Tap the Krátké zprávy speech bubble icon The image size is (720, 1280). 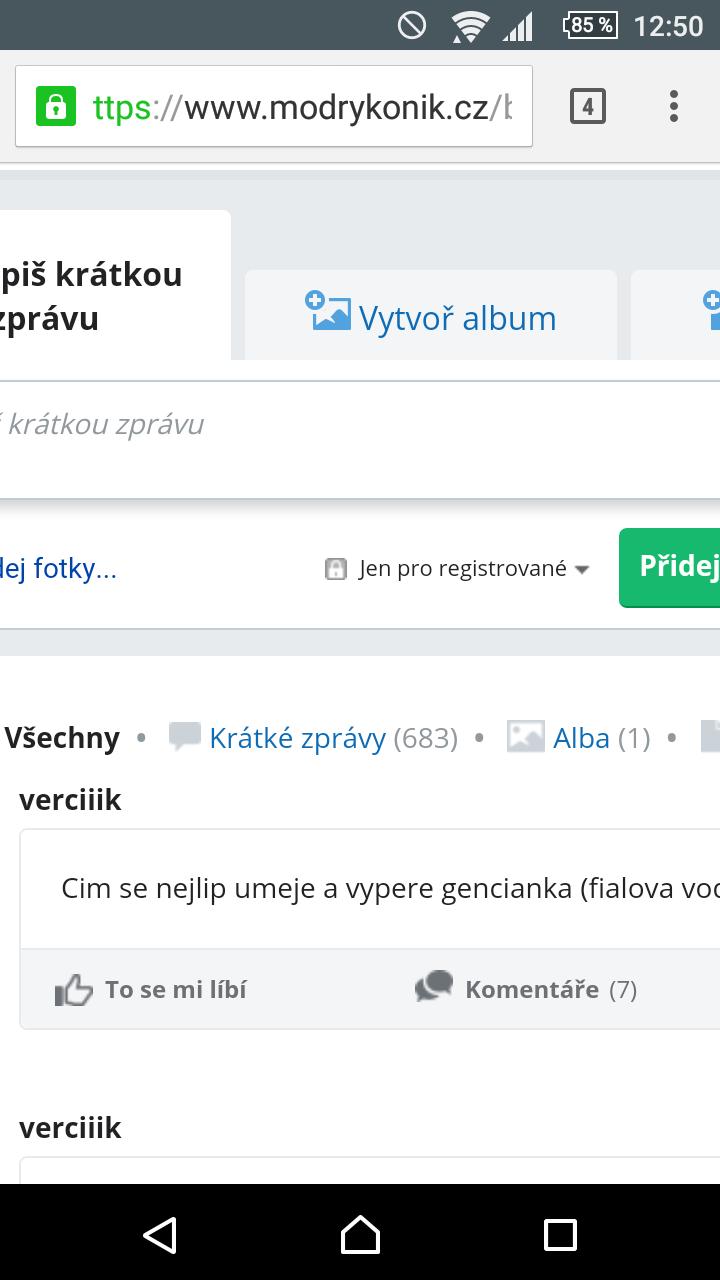185,737
